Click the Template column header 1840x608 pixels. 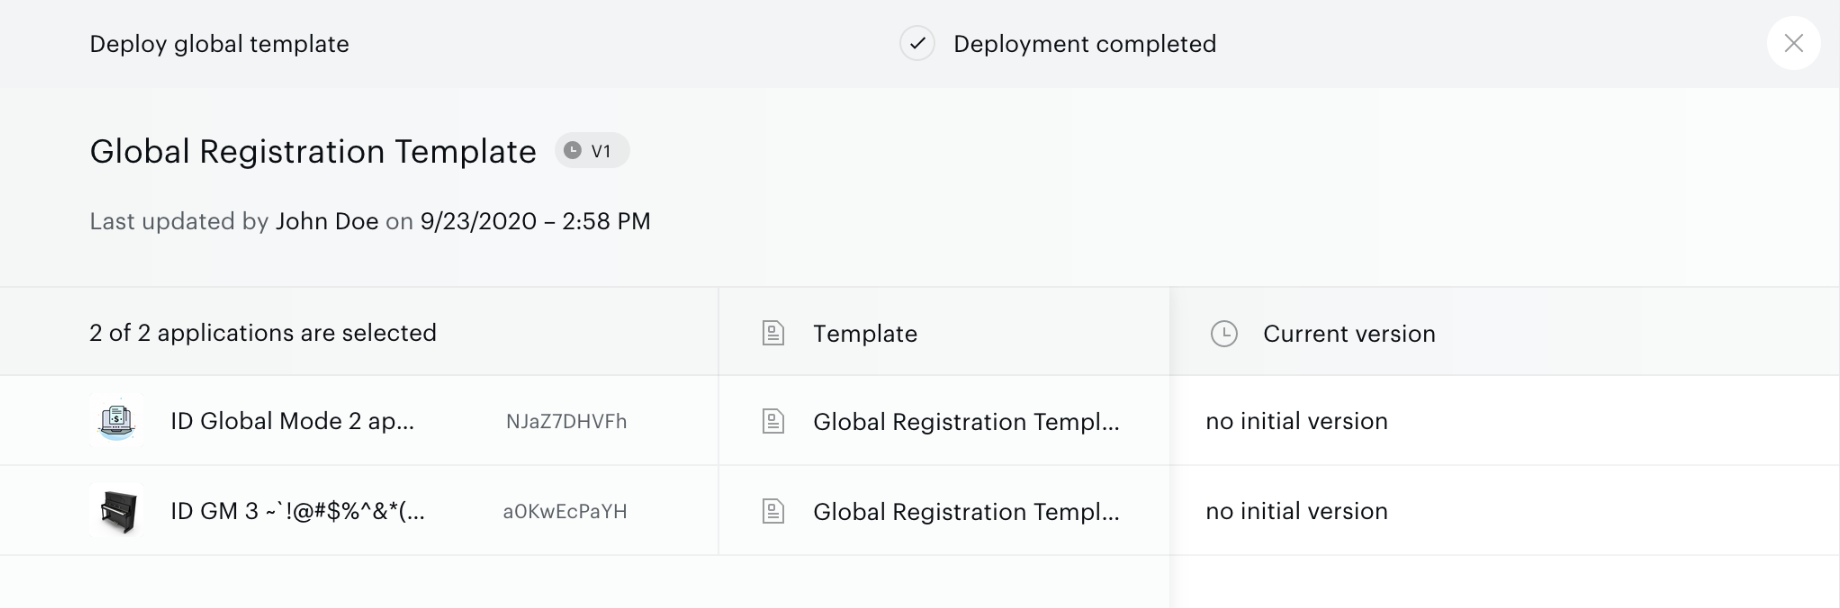point(865,333)
